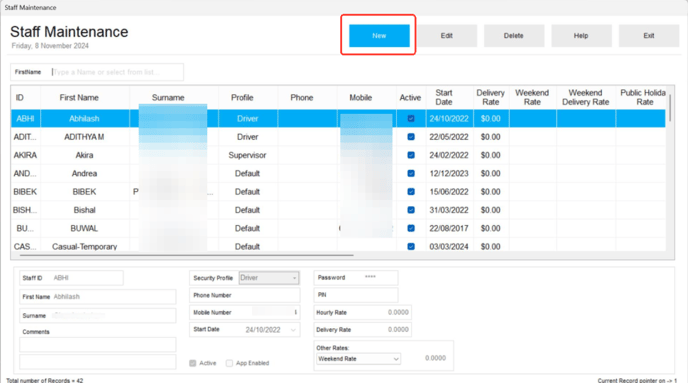
Task: Click the Password field
Action: pos(356,278)
